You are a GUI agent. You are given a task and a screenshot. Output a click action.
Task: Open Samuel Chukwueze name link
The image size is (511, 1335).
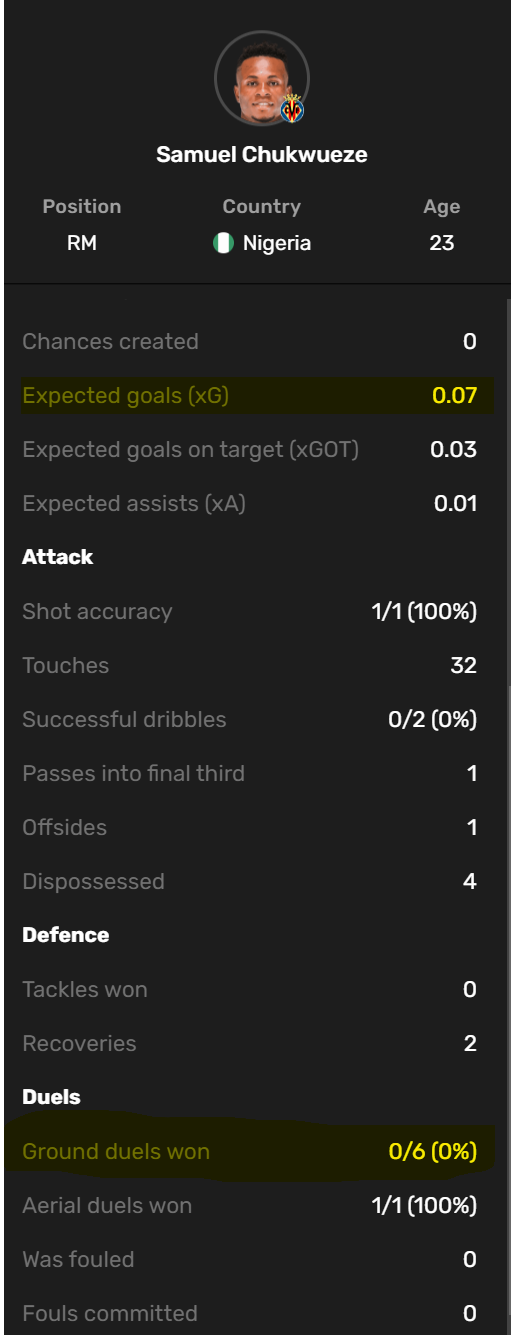(x=262, y=155)
